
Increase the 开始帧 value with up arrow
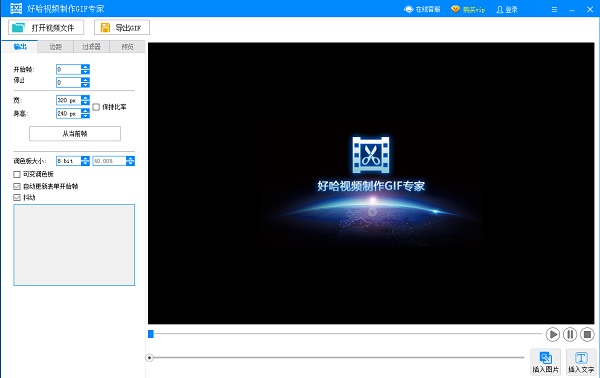[85, 67]
